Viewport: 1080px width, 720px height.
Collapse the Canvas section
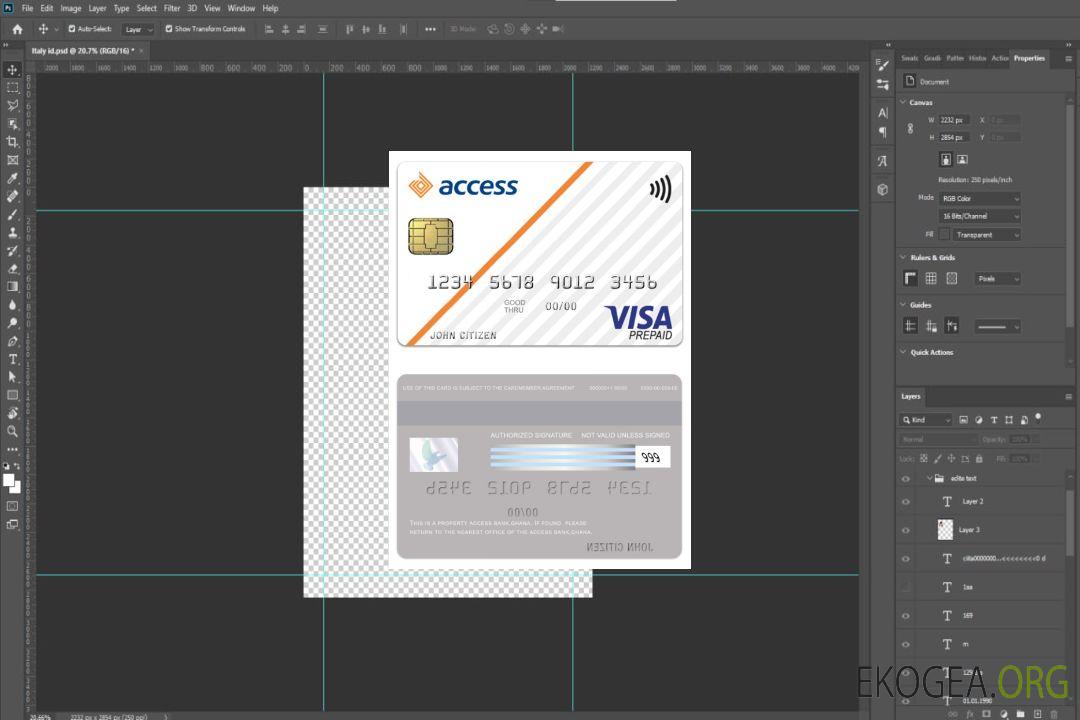[903, 102]
